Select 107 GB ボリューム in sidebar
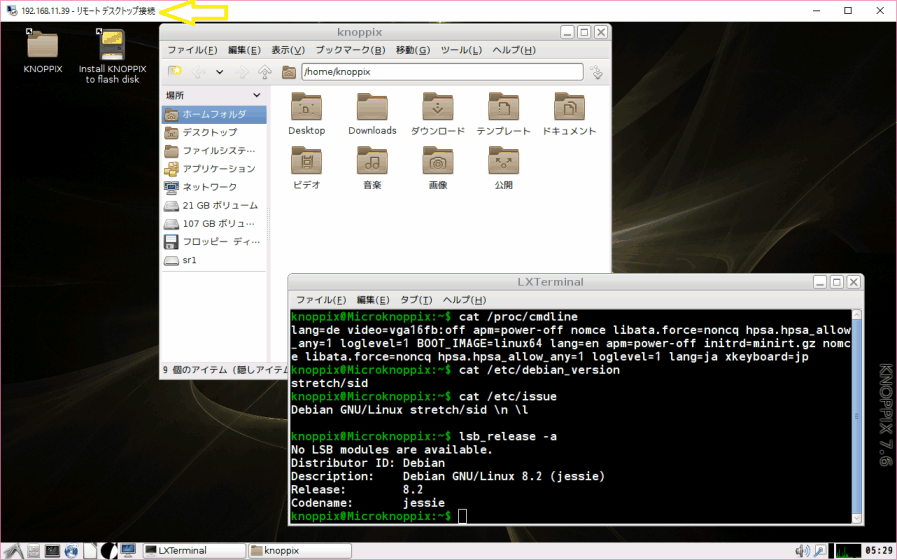This screenshot has width=897, height=560. tap(214, 224)
